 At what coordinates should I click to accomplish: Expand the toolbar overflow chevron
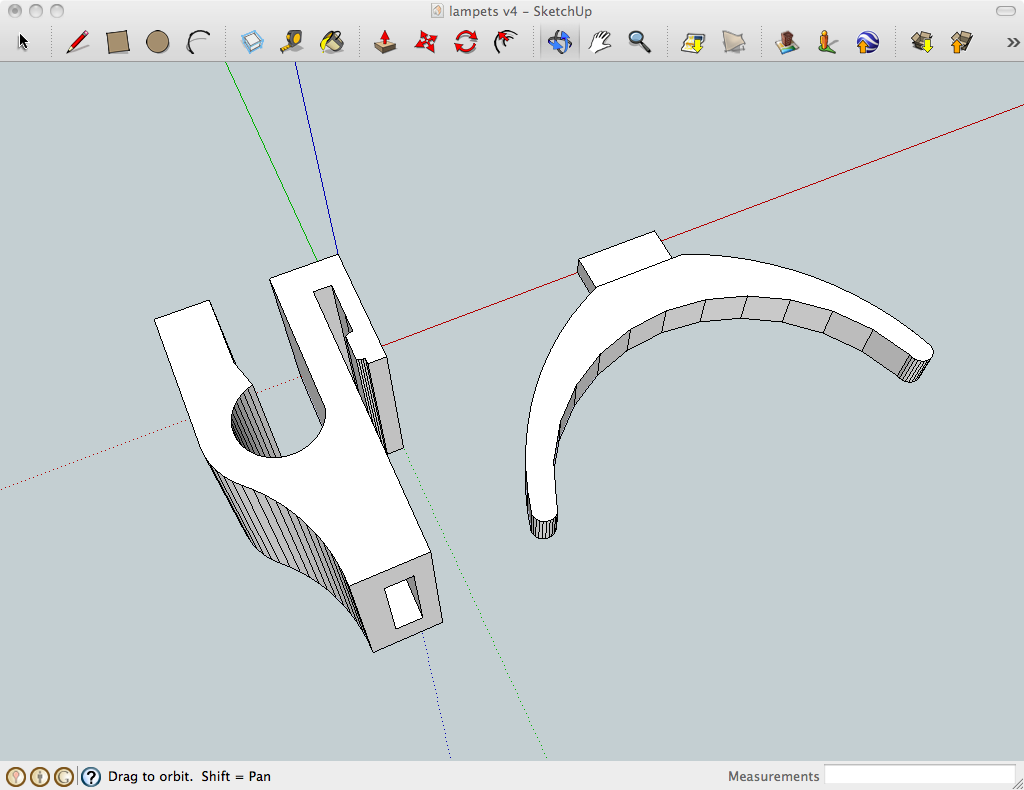(x=1012, y=42)
